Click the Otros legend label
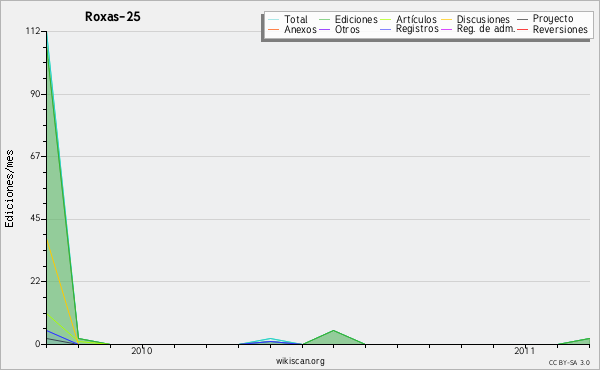 pos(347,29)
